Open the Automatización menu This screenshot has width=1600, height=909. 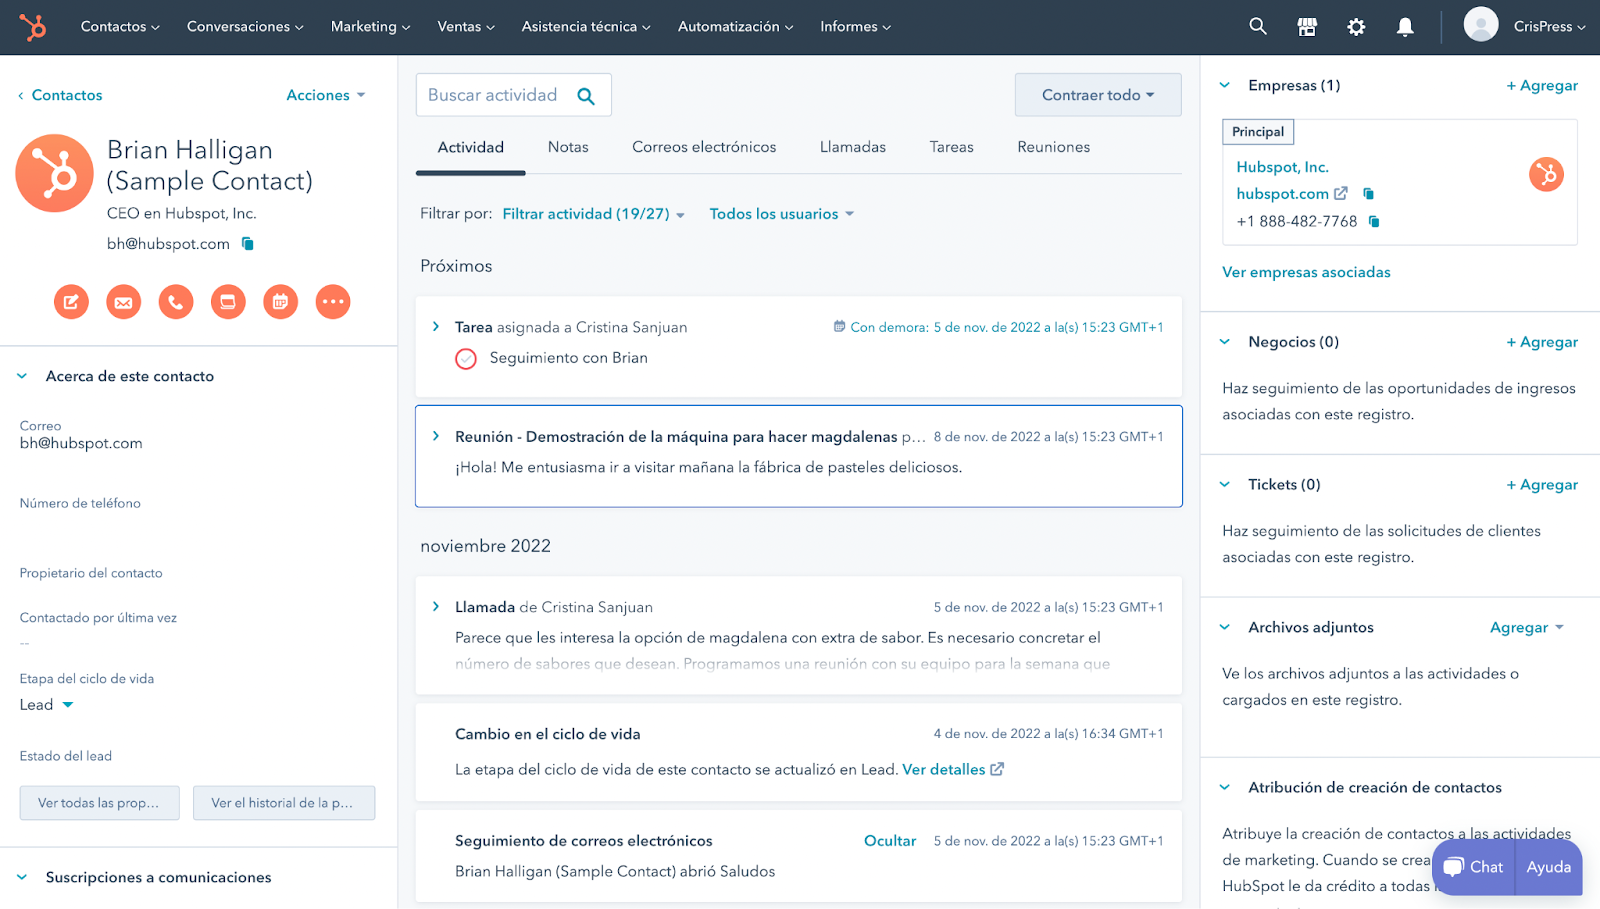(x=736, y=27)
